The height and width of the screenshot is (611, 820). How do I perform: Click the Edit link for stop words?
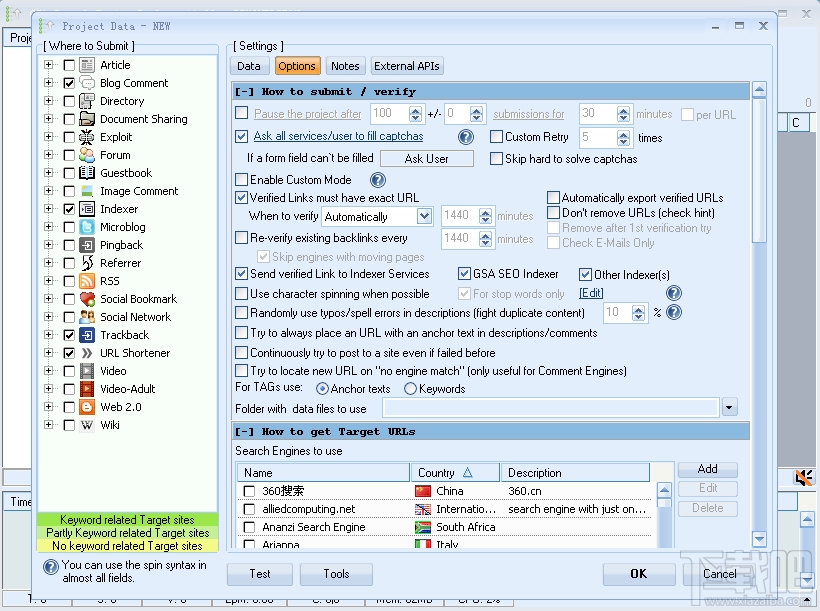click(591, 293)
